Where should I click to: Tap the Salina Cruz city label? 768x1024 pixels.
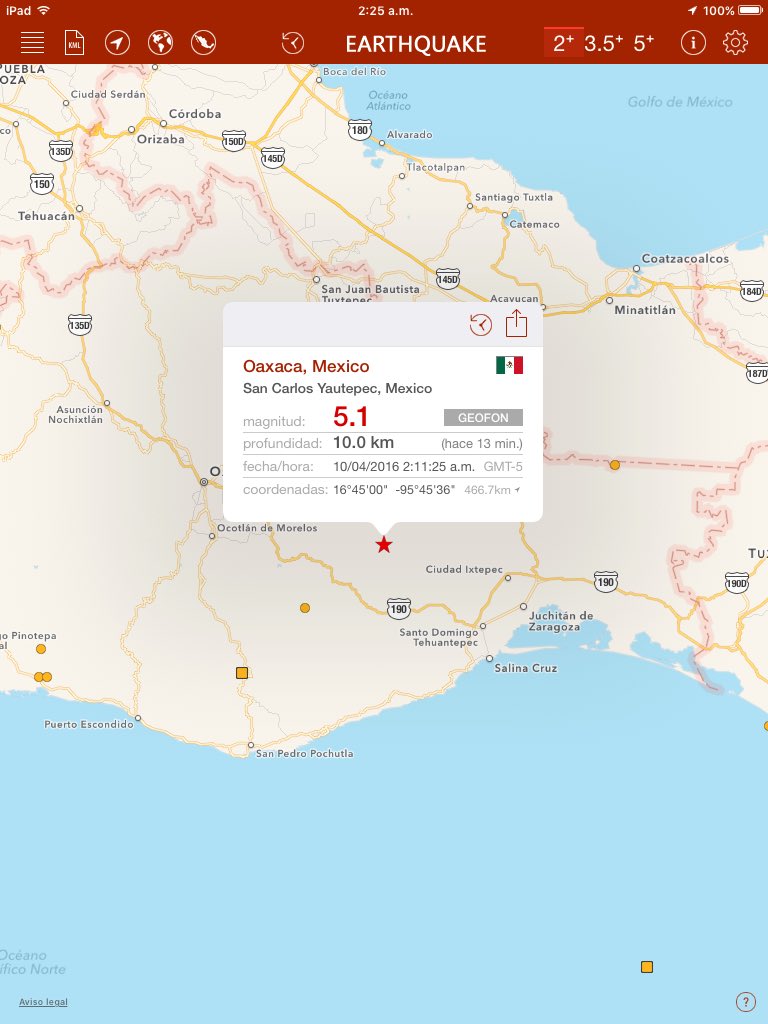tap(526, 668)
